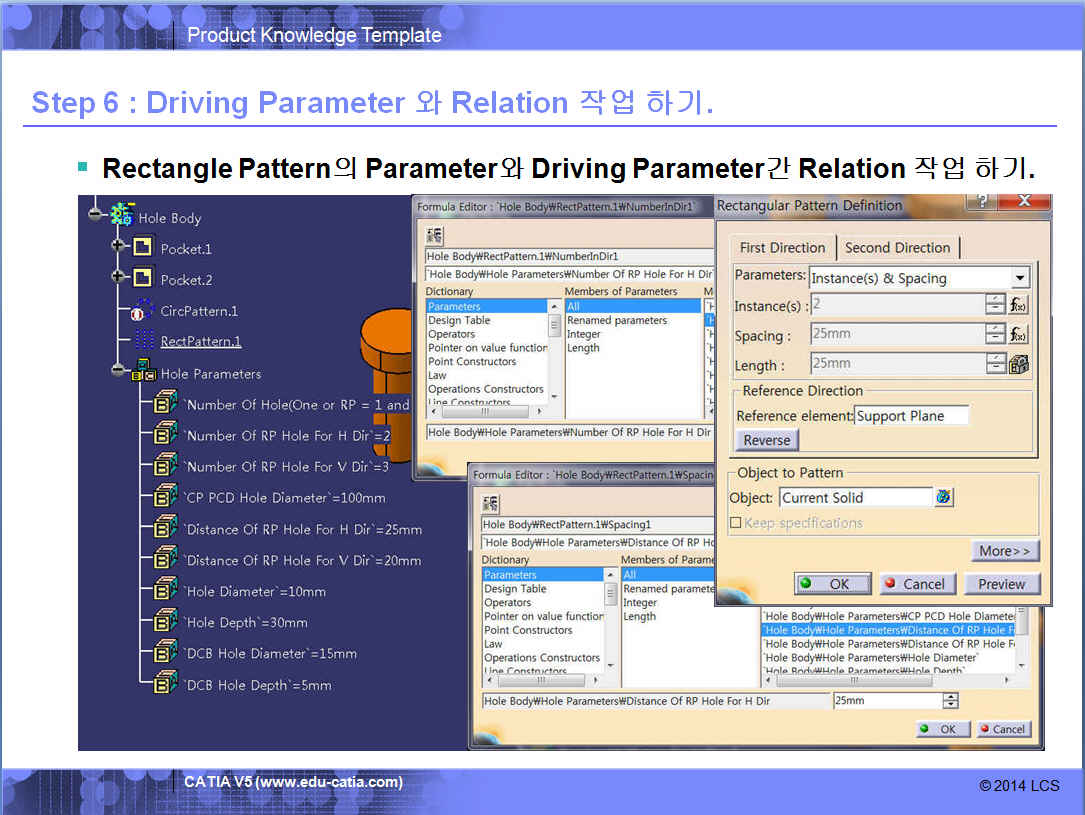The height and width of the screenshot is (815, 1085).
Task: Click the Length spinner arrows
Action: click(x=995, y=363)
